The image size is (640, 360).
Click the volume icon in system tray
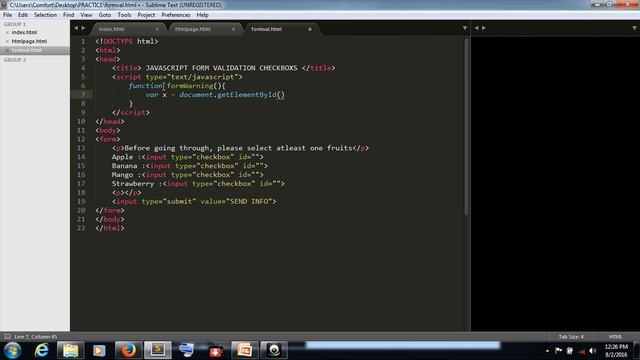tap(593, 351)
